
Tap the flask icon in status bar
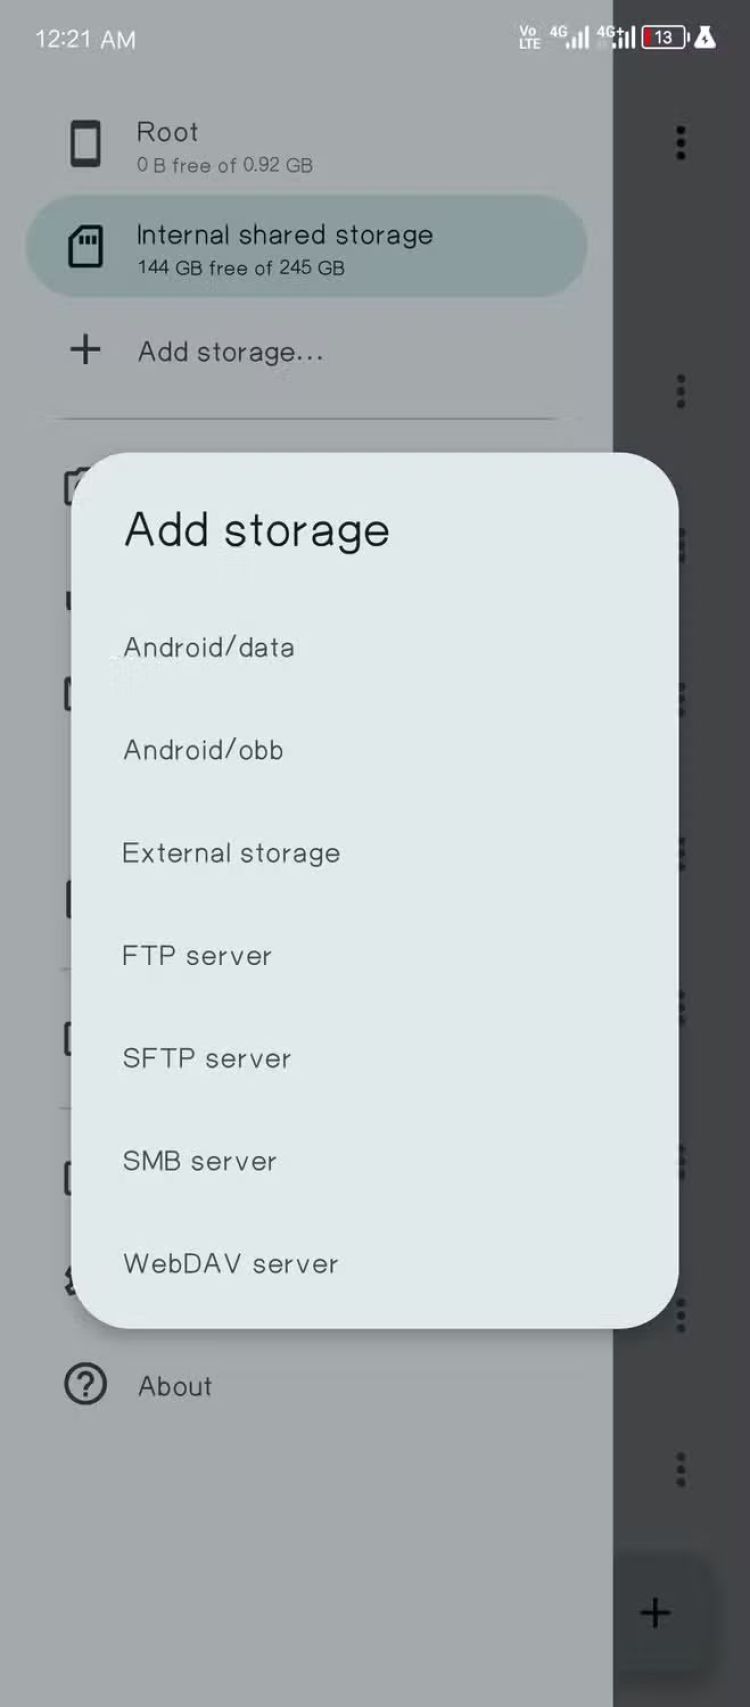(x=705, y=38)
